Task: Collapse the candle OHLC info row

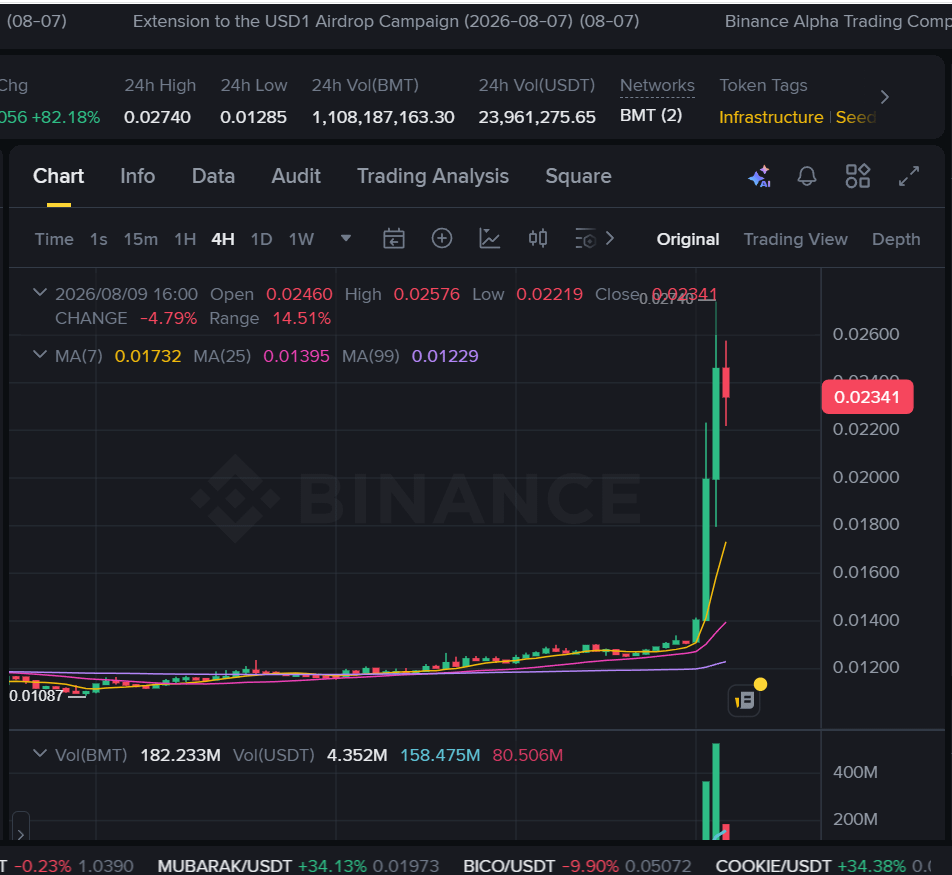Action: (39, 293)
